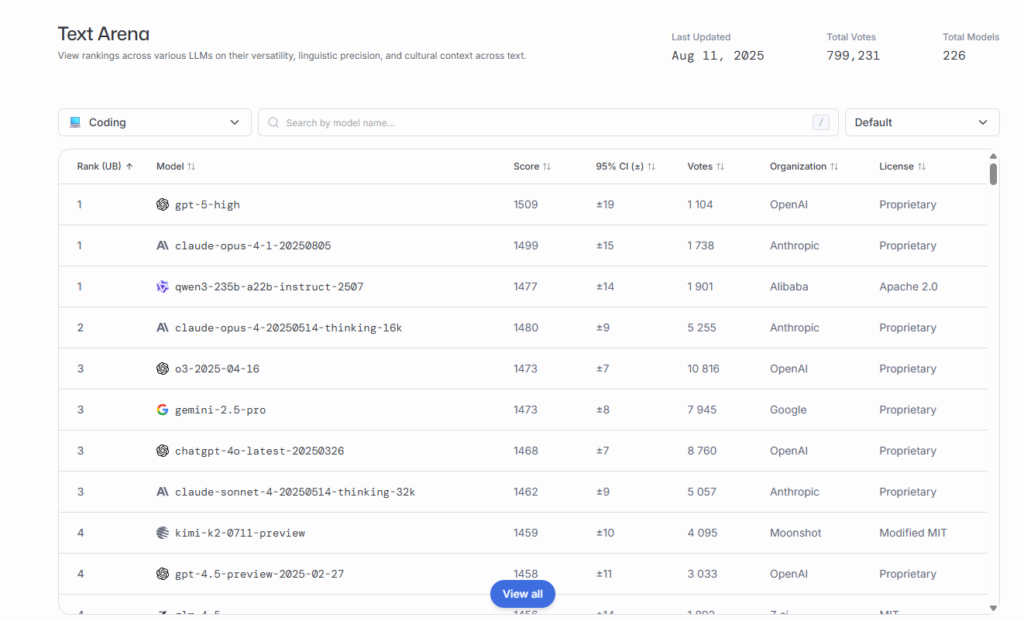Click the score 1509 cell

(526, 204)
